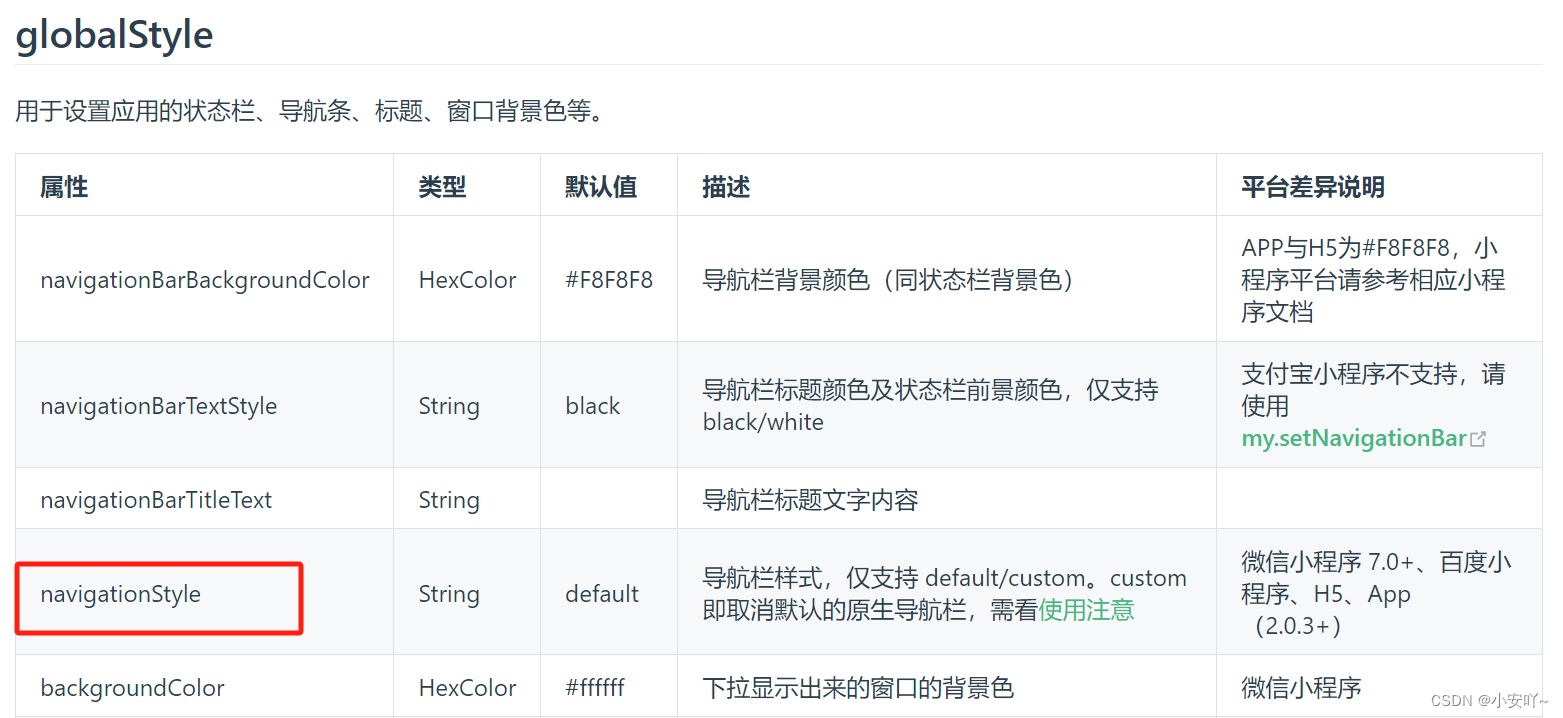Click the 类型 column header

[441, 187]
